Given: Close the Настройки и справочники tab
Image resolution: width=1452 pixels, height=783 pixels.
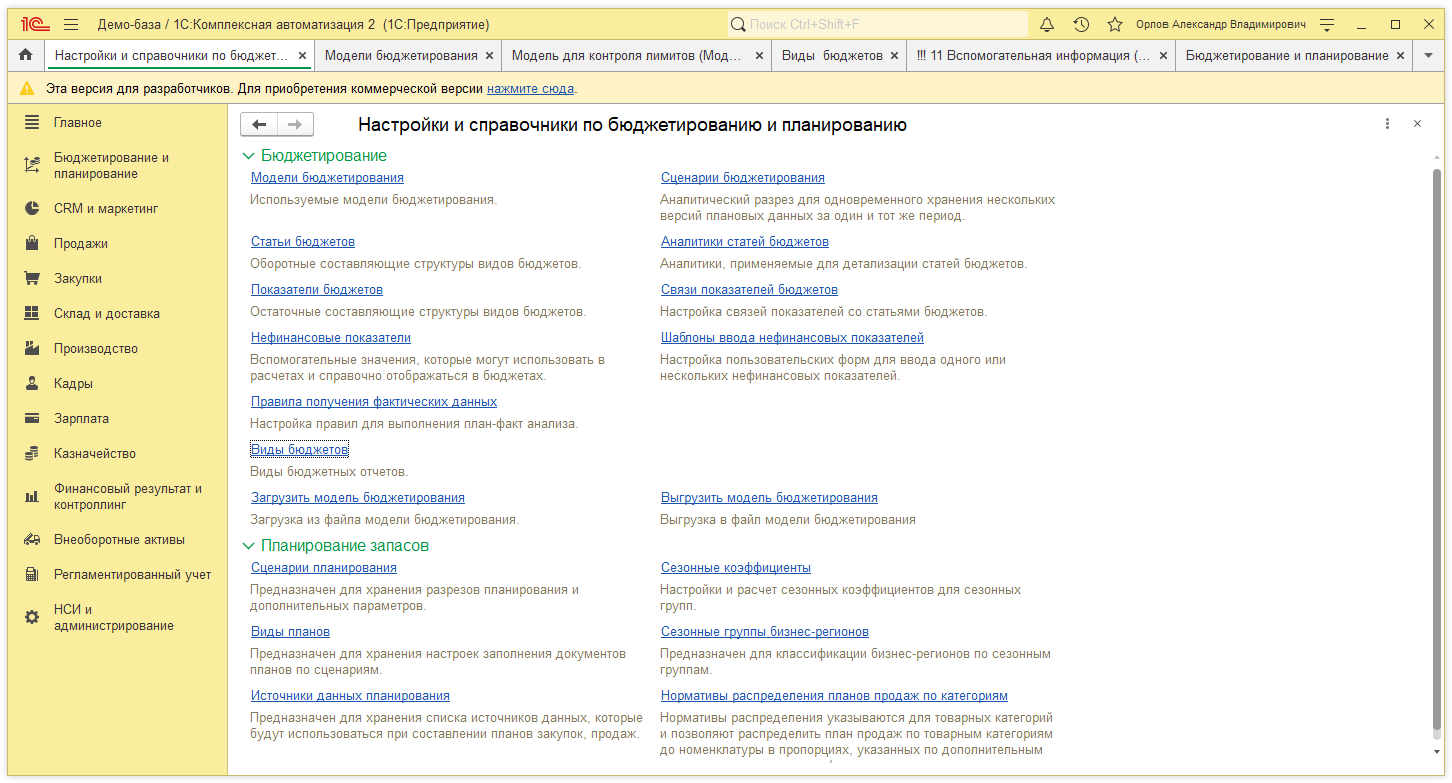Looking at the screenshot, I should [x=303, y=56].
